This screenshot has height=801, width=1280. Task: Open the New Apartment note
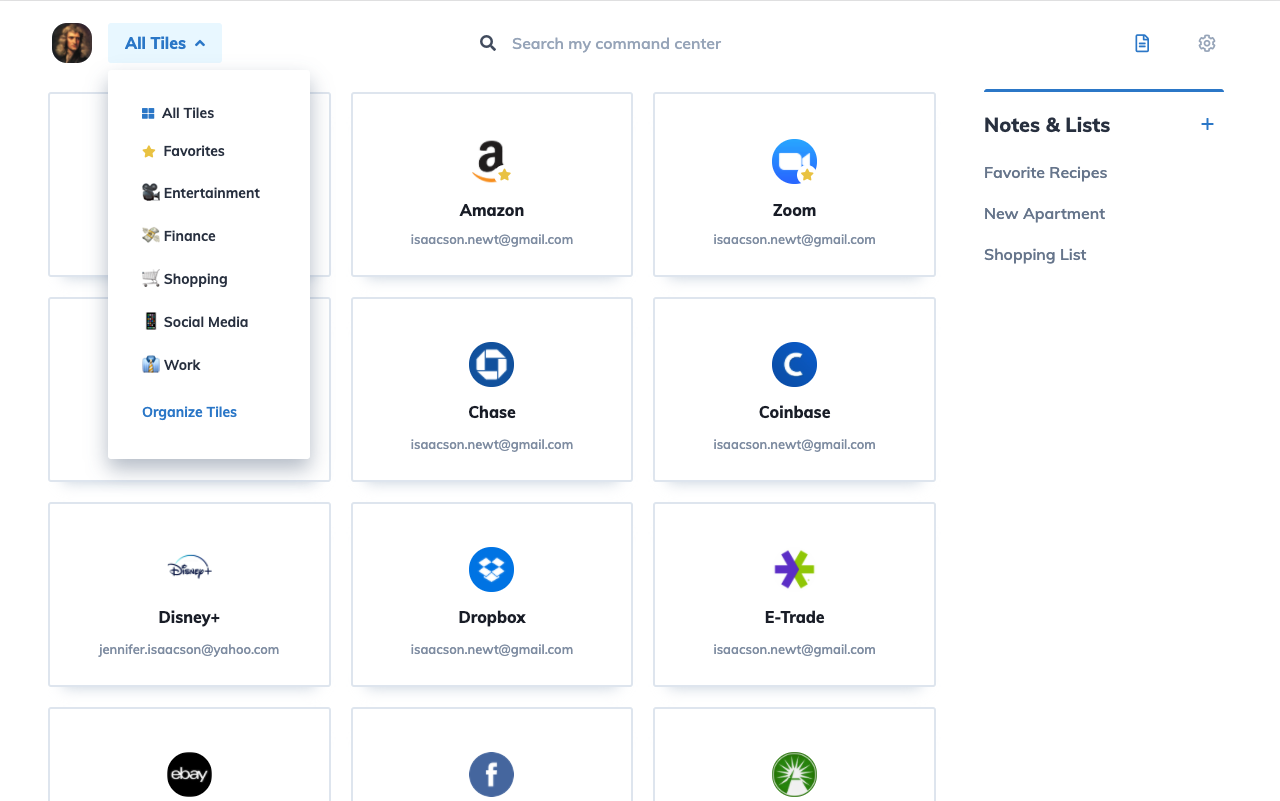click(x=1044, y=213)
